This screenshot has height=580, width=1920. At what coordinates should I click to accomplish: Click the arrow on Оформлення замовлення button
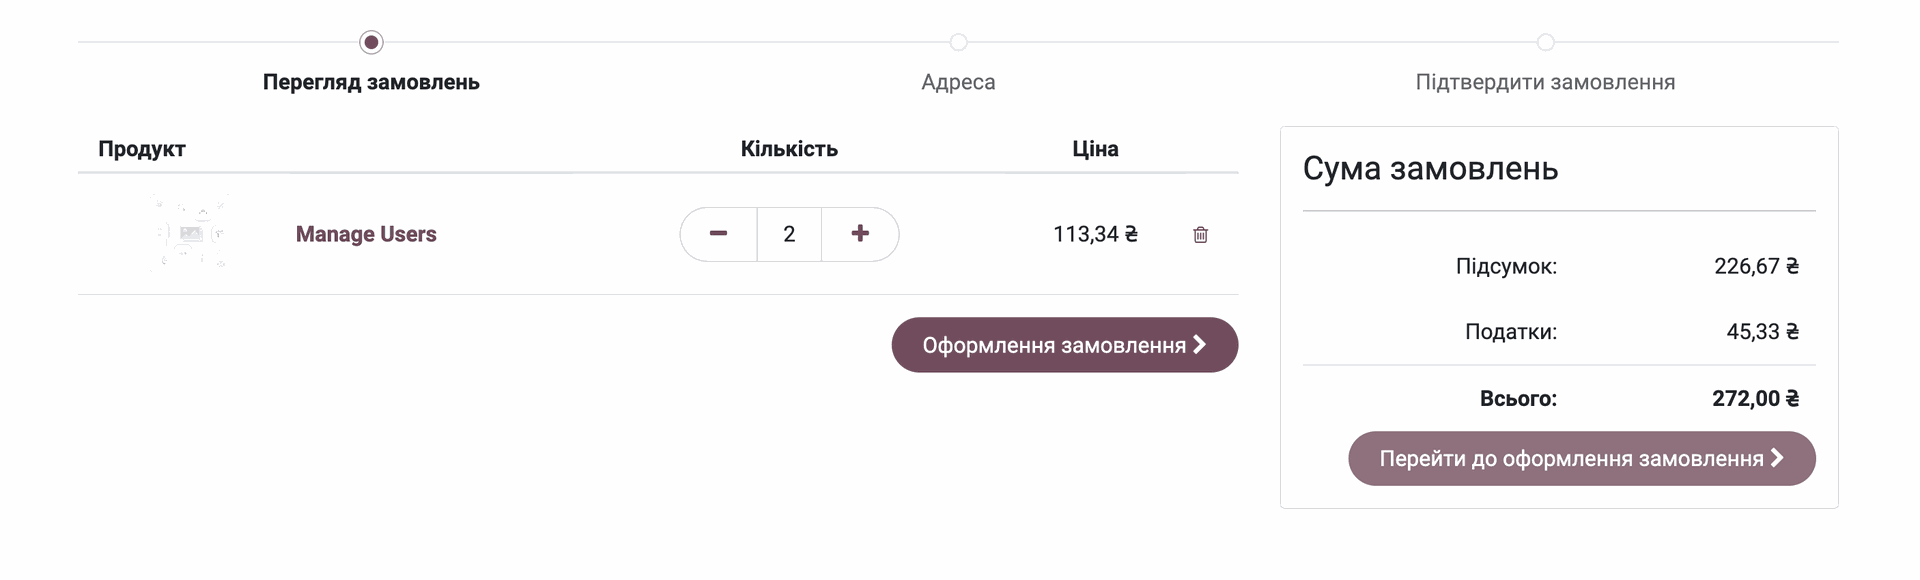[1200, 345]
